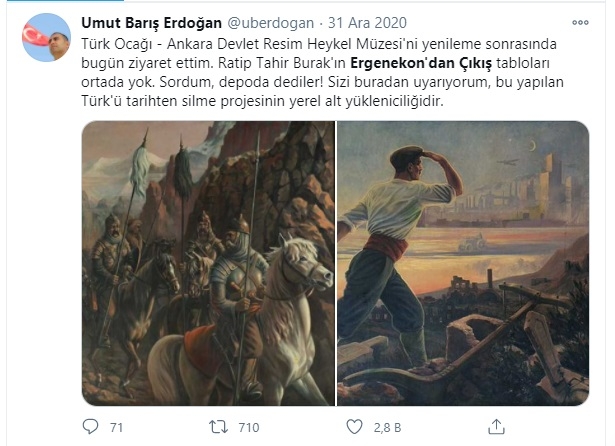Like the tweet with the heart icon
Image resolution: width=615 pixels, height=446 pixels.
(x=355, y=427)
